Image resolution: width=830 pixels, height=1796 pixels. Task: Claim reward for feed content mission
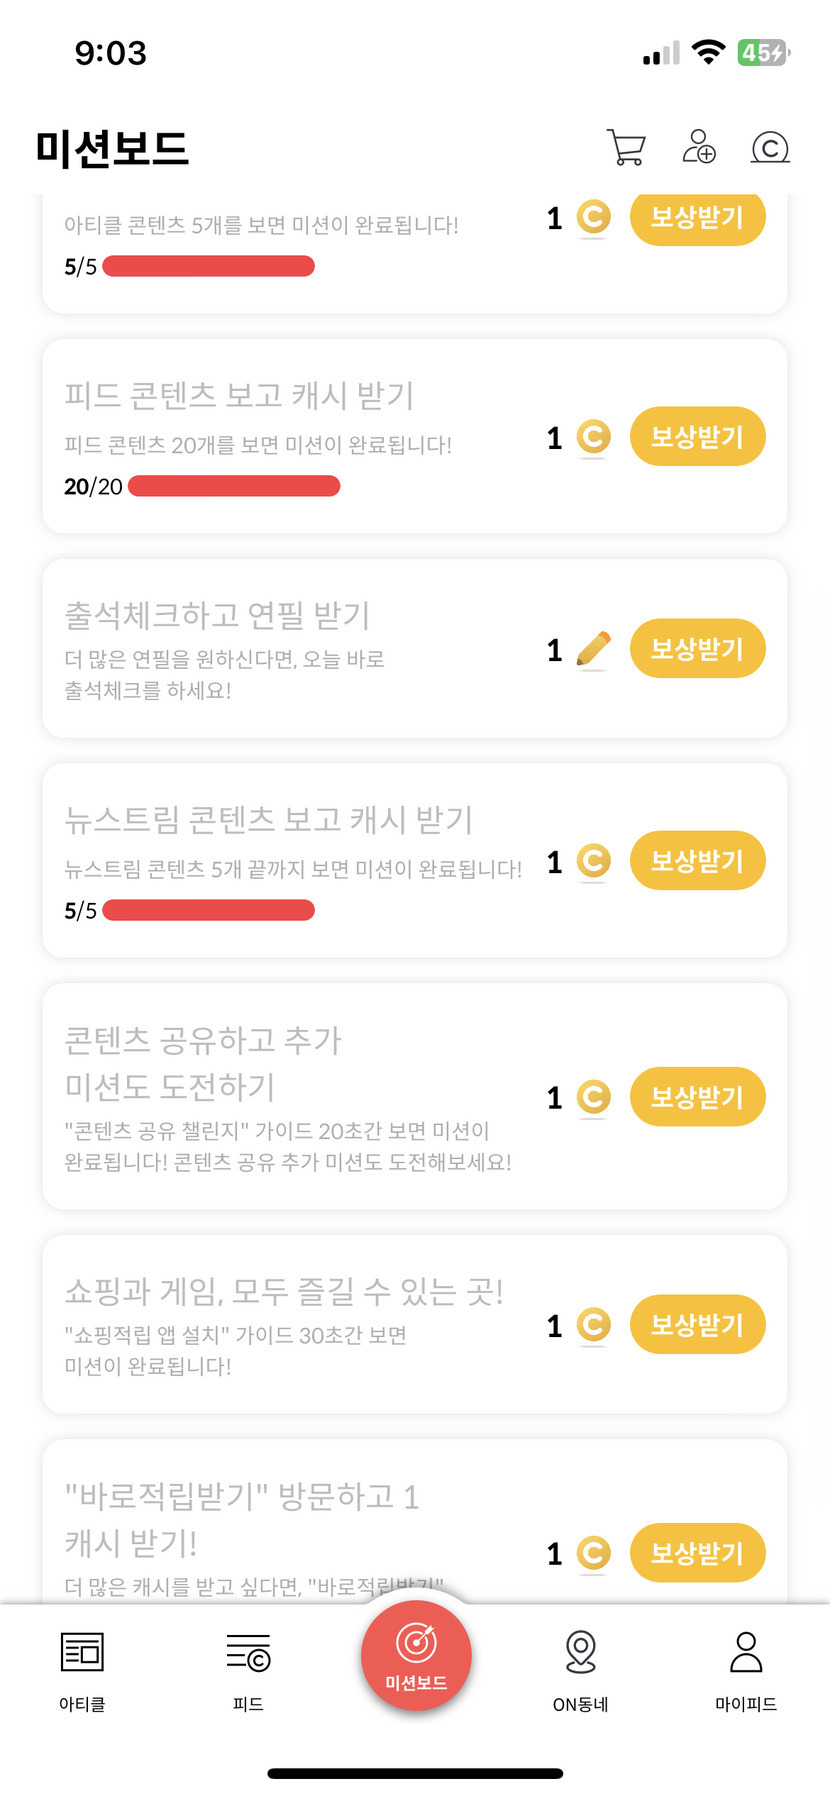point(697,437)
